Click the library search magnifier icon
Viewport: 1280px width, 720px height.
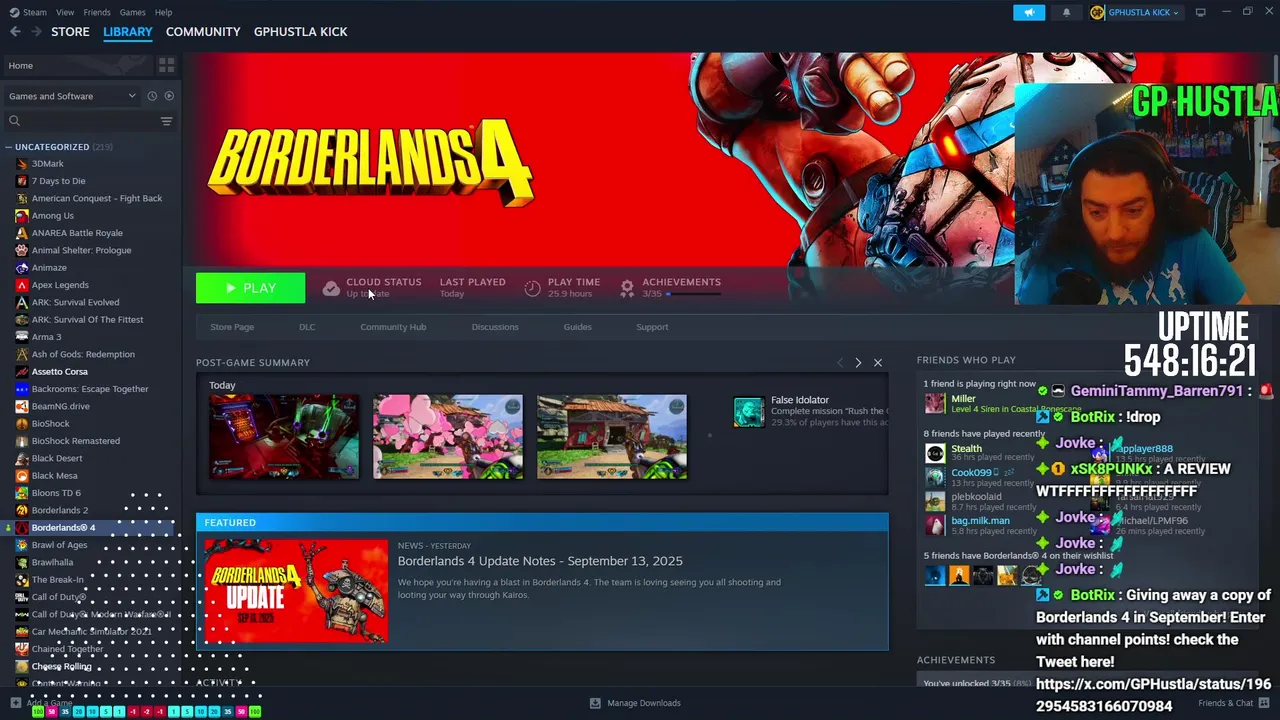coord(14,121)
